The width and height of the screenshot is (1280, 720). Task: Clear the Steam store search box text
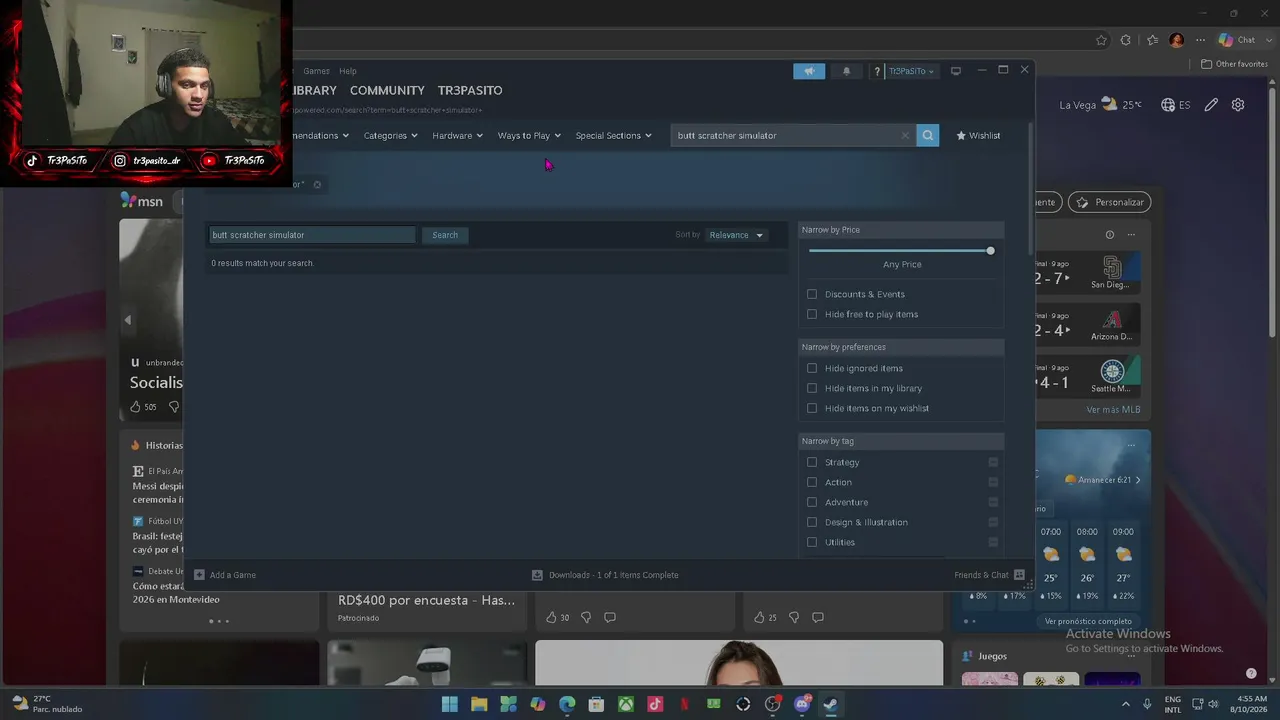point(905,135)
